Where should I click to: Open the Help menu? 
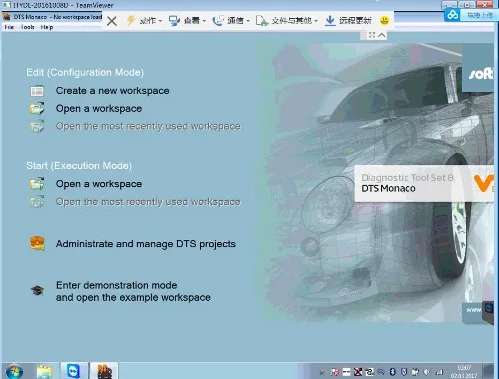(x=47, y=27)
